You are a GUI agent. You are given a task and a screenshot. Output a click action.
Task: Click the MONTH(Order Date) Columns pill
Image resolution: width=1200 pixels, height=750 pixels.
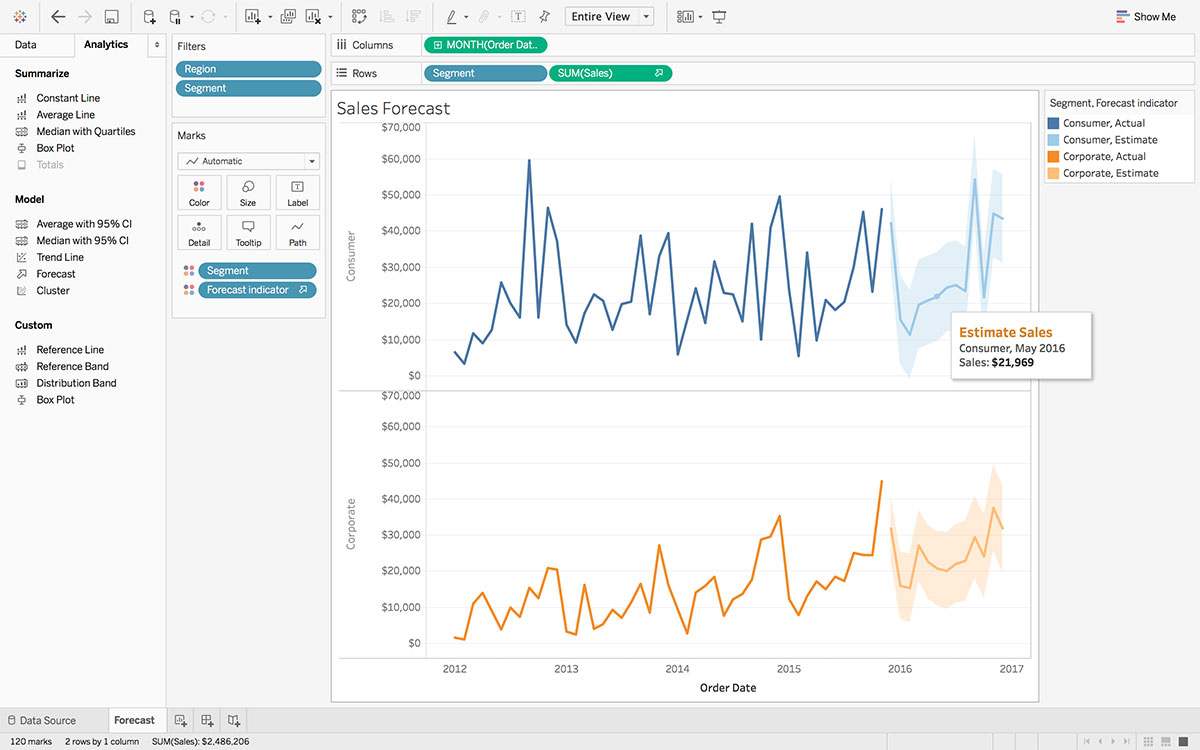(485, 45)
